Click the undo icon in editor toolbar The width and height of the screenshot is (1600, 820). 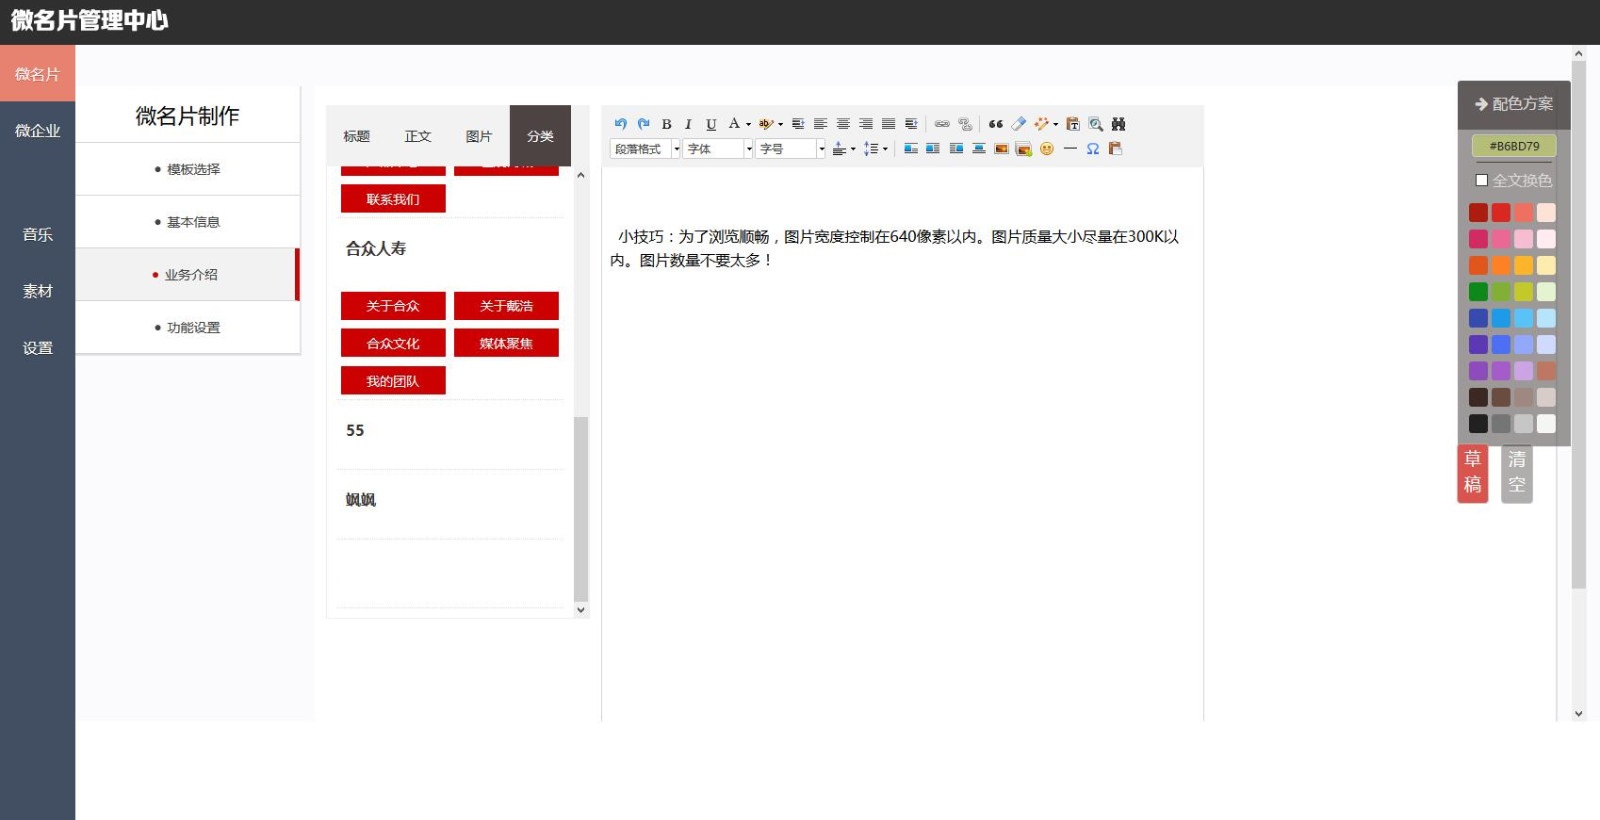tap(620, 124)
